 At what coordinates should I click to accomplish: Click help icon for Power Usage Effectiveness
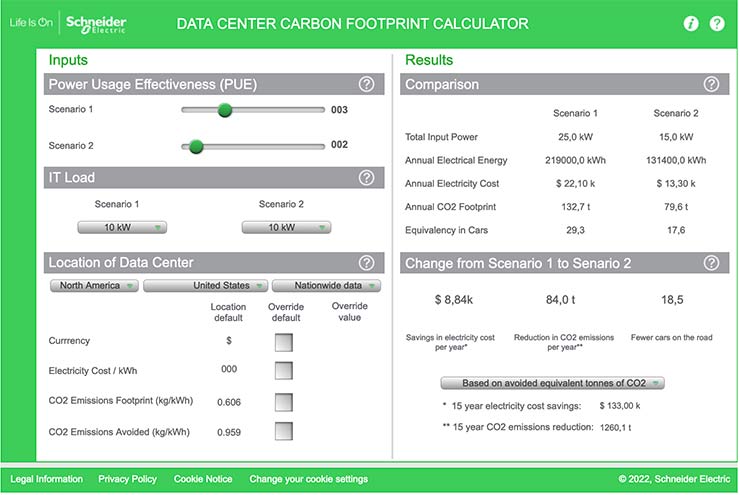(x=366, y=85)
